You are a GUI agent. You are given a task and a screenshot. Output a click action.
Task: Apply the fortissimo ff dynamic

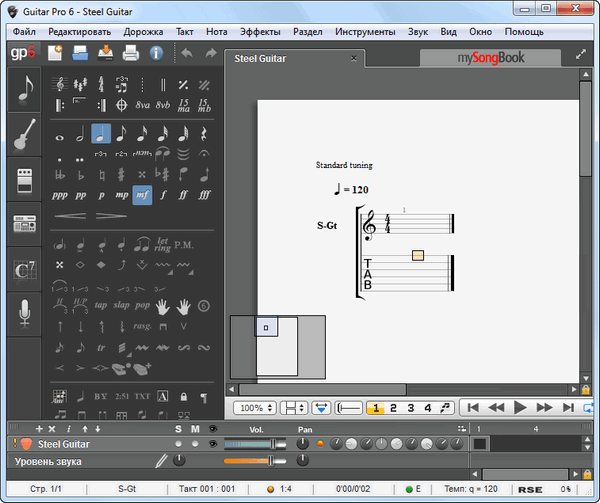pyautogui.click(x=184, y=194)
